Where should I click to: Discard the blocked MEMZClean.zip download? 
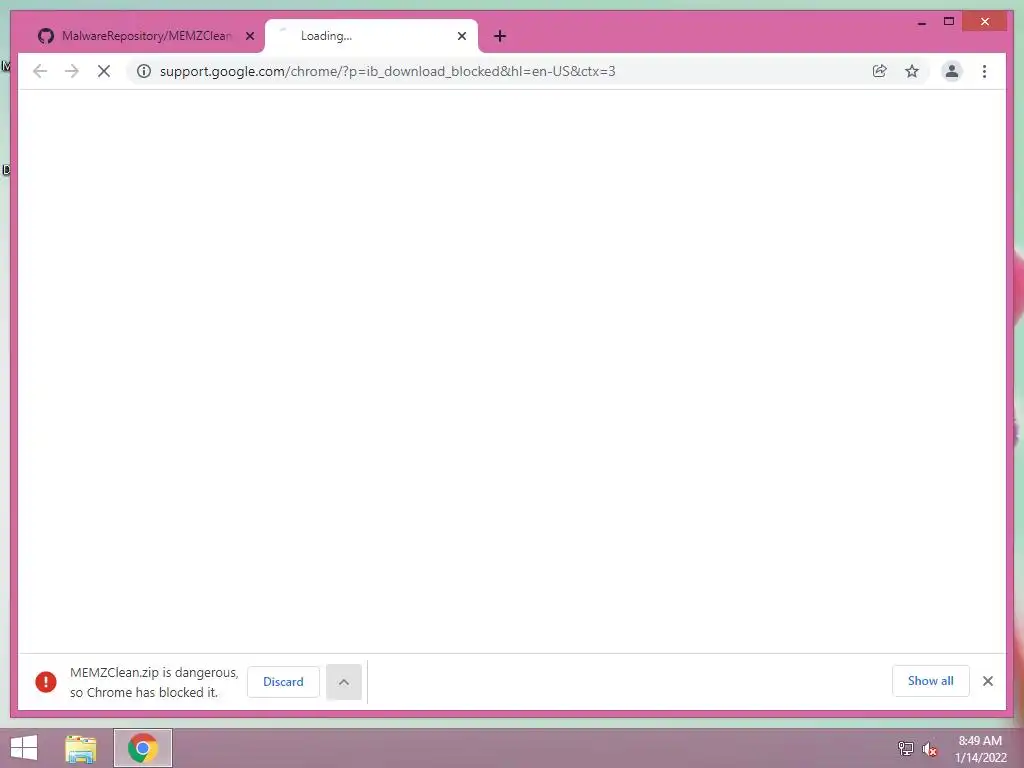click(x=283, y=682)
